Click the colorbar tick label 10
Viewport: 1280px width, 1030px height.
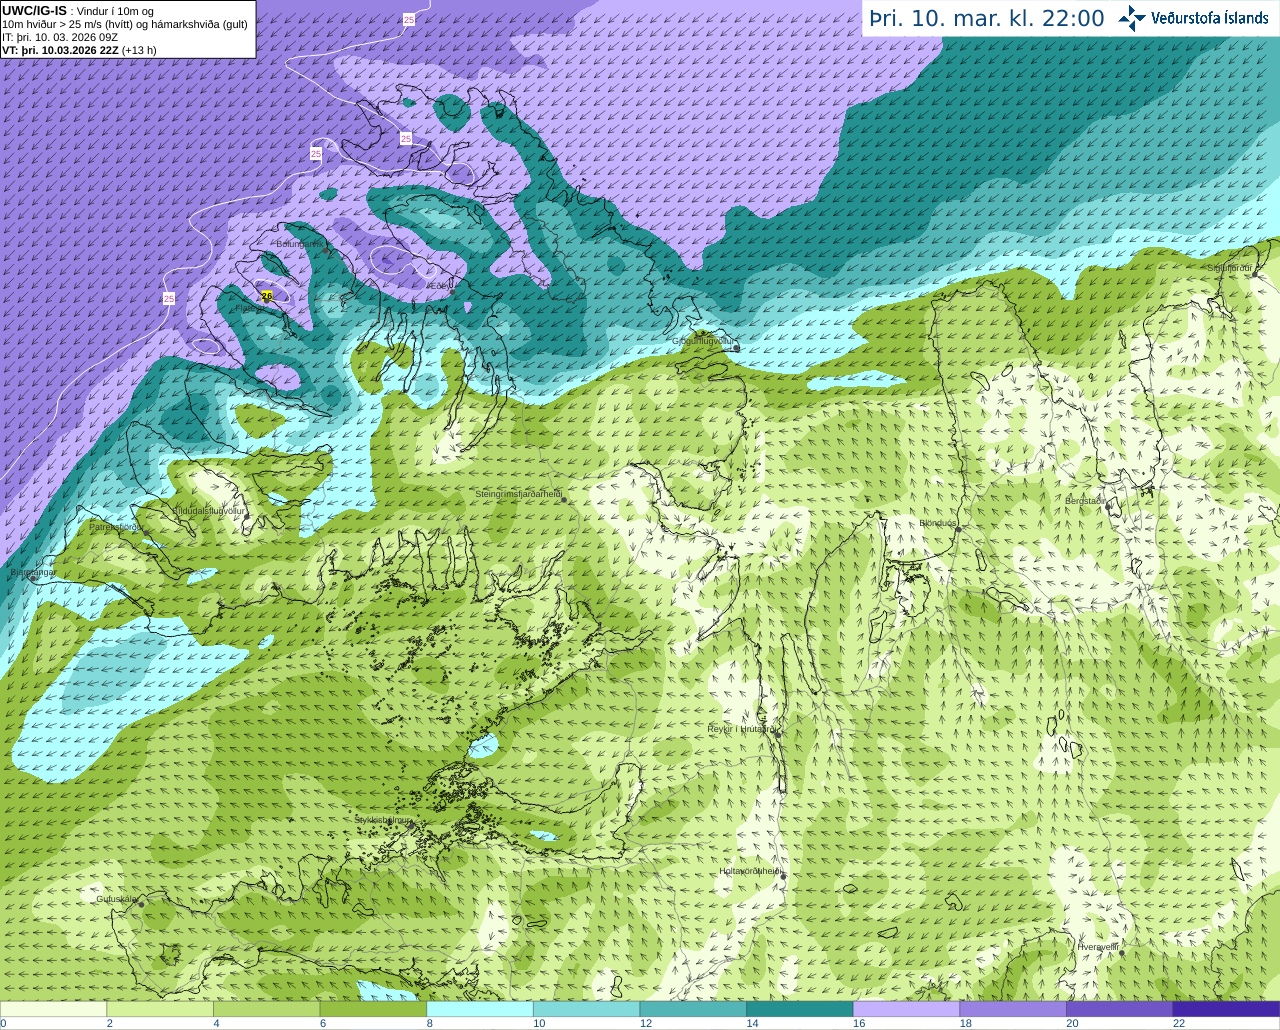pos(539,1023)
